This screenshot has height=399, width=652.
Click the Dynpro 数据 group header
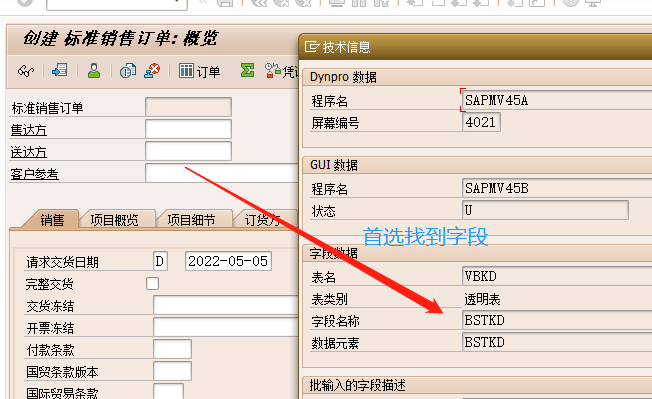477,77
